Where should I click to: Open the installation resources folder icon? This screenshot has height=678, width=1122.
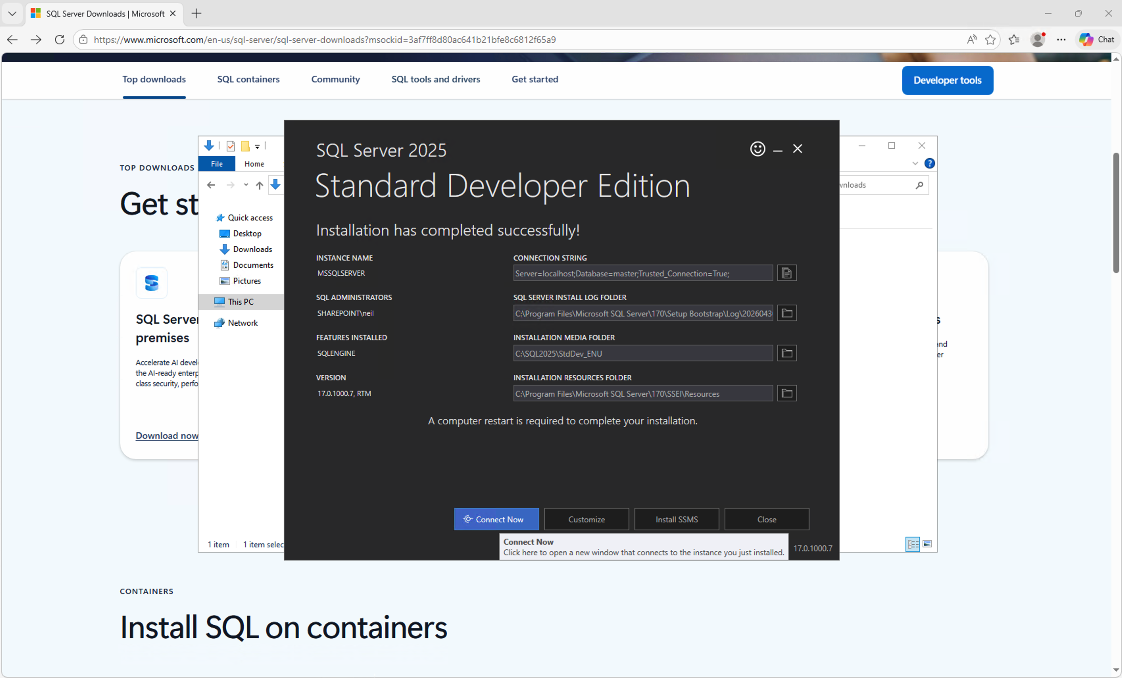tap(787, 393)
